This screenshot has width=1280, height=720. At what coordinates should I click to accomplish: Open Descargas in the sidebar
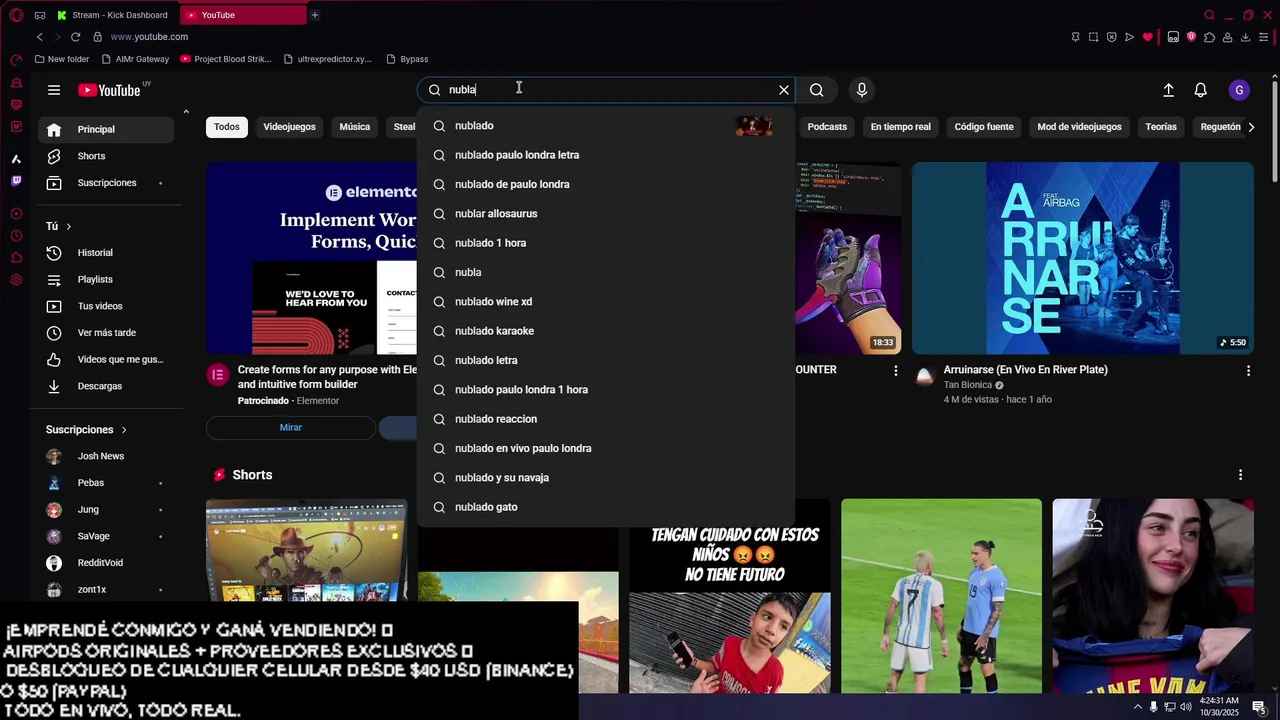pos(106,386)
